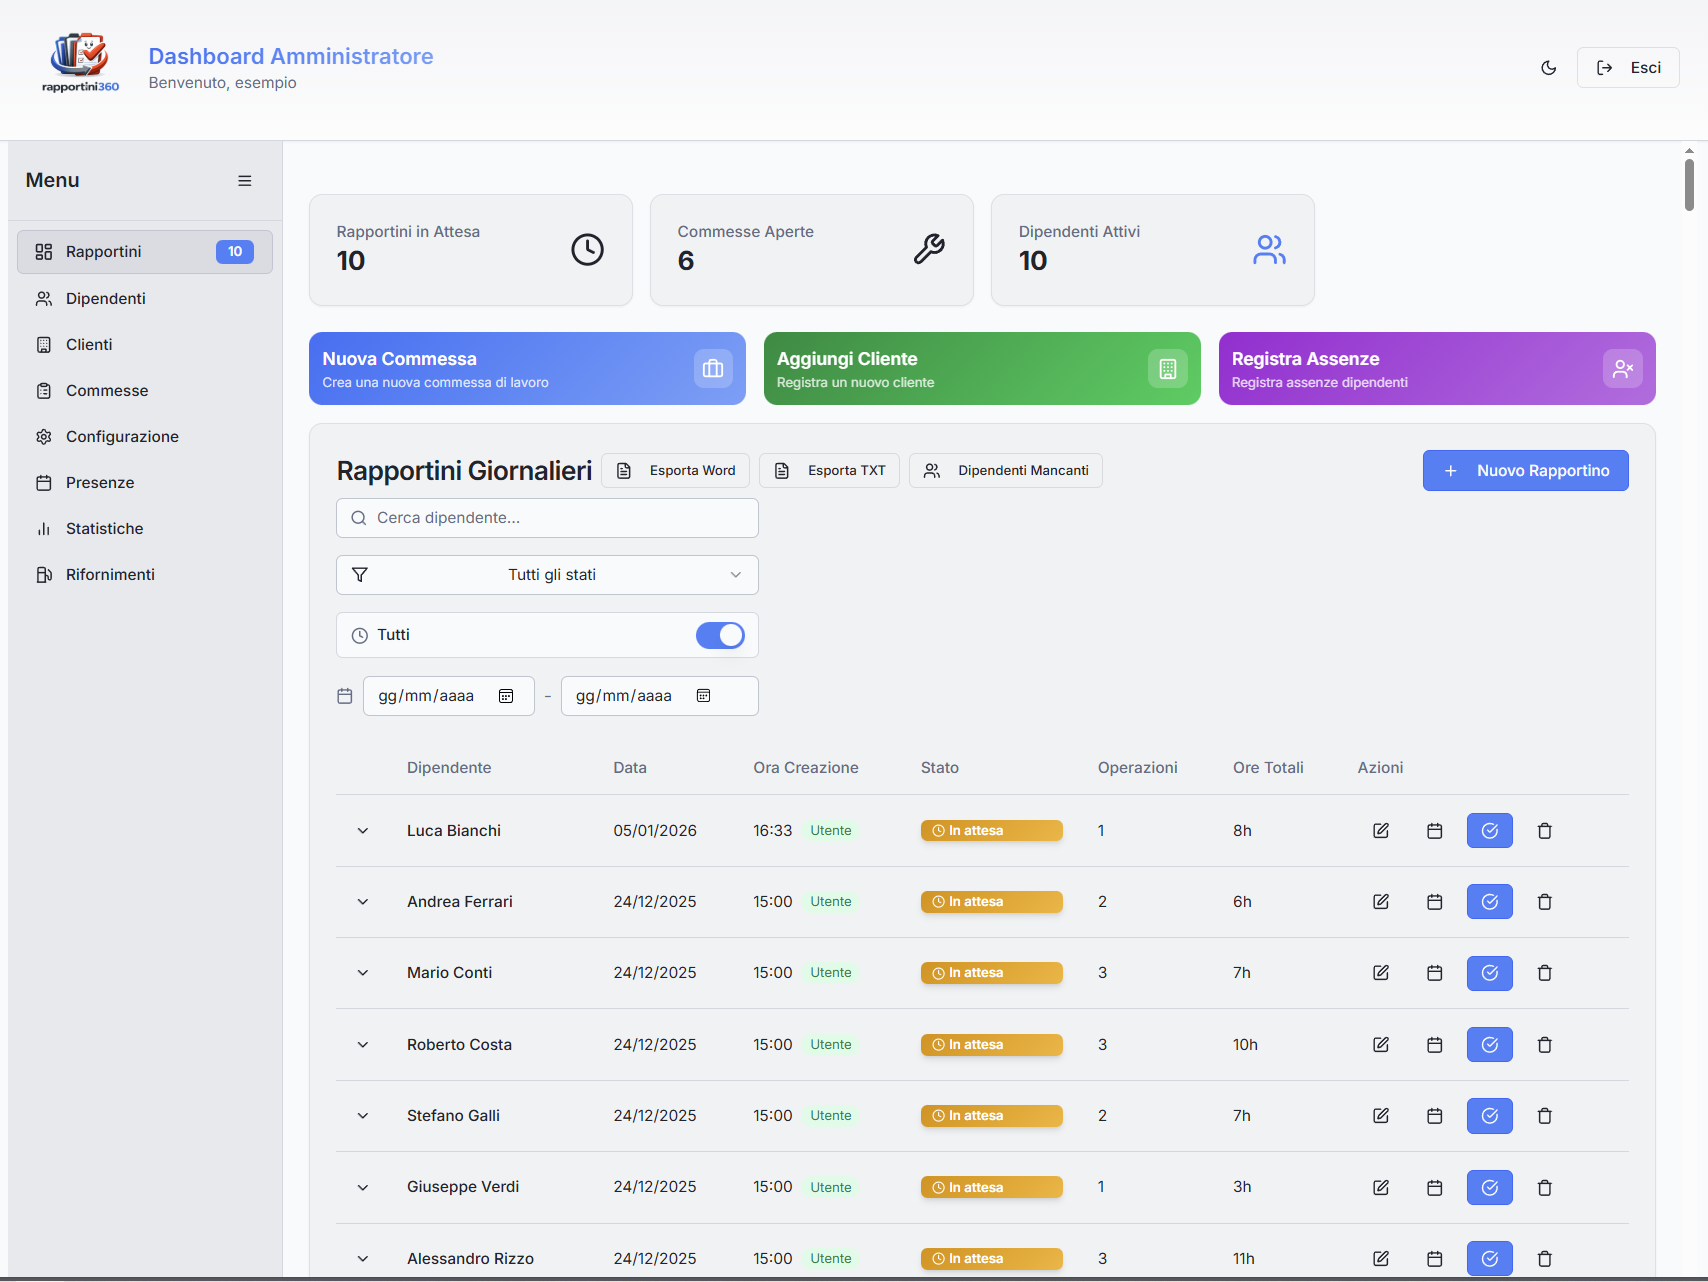1708x1282 pixels.
Task: Expand Roberto Costa row details
Action: (x=363, y=1045)
